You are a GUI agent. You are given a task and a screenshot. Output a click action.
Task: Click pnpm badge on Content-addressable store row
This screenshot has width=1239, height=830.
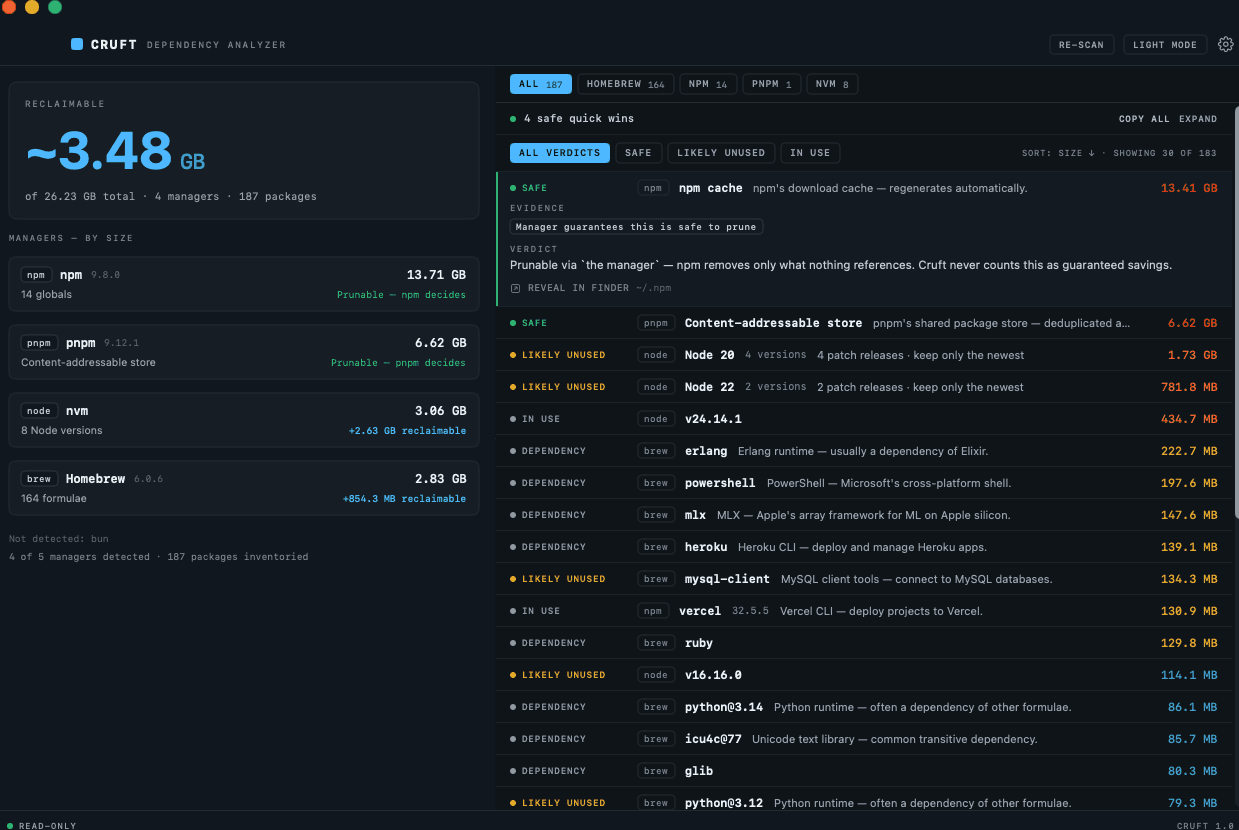tap(656, 323)
